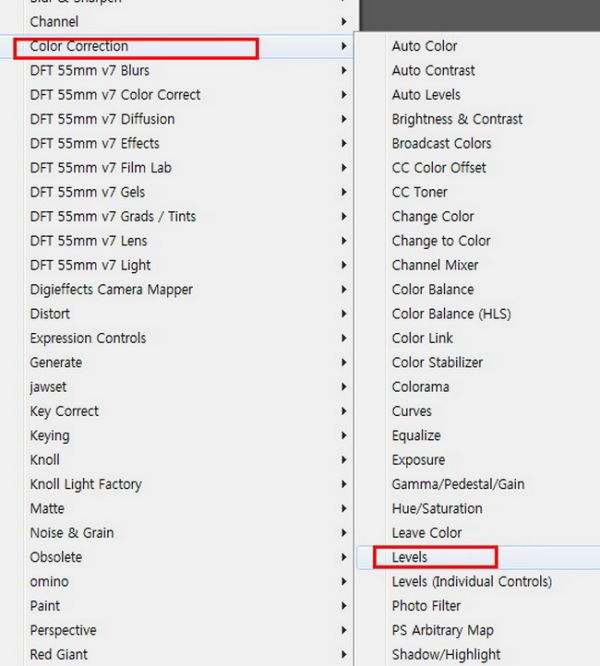Expand DFT 55mm v7 Blurs submenu arrow
This screenshot has width=600, height=666.
(x=344, y=70)
